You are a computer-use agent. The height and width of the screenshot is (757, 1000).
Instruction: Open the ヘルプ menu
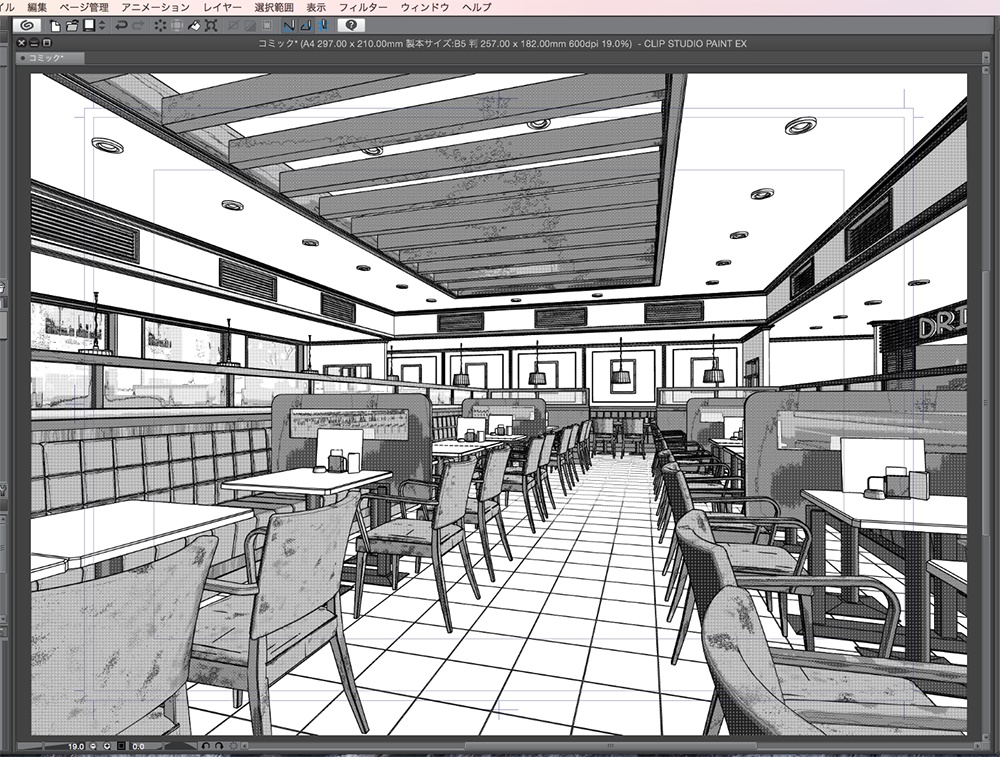click(x=476, y=7)
